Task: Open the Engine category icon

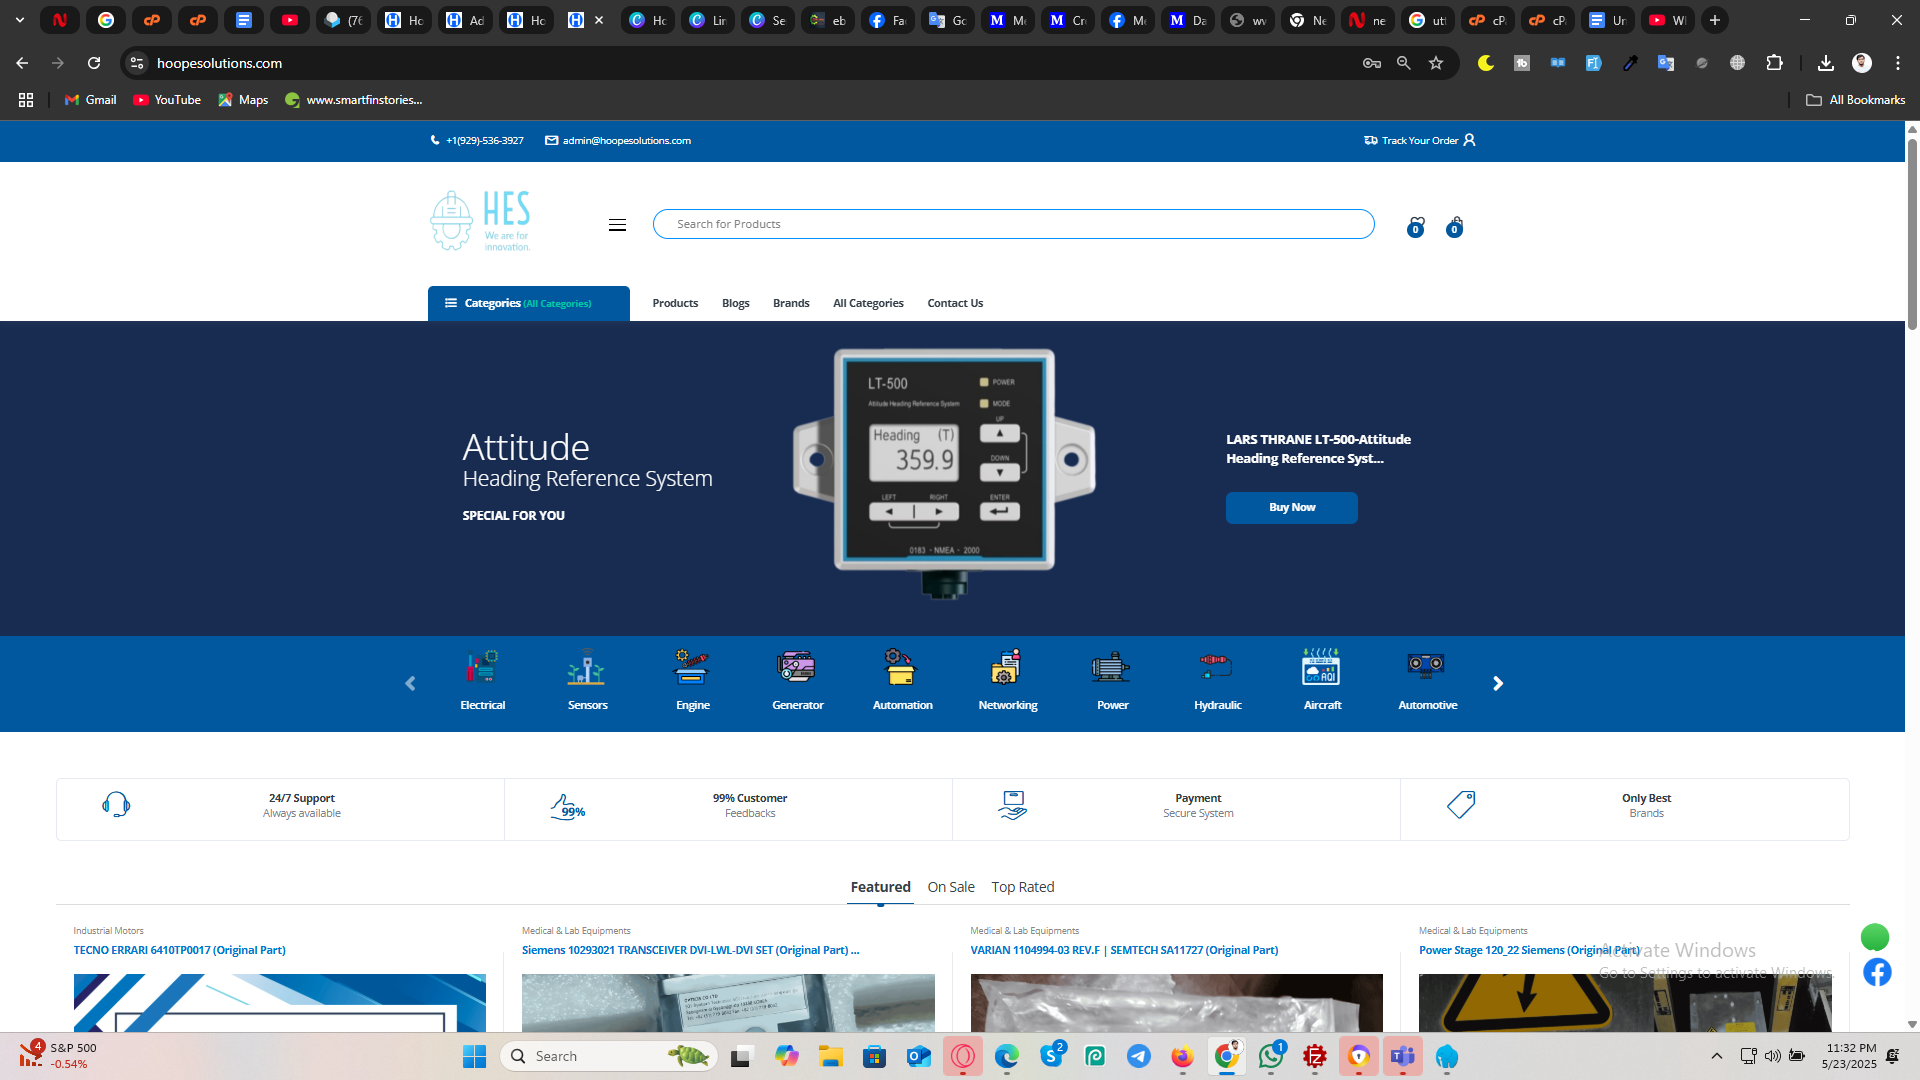Action: [x=692, y=668]
